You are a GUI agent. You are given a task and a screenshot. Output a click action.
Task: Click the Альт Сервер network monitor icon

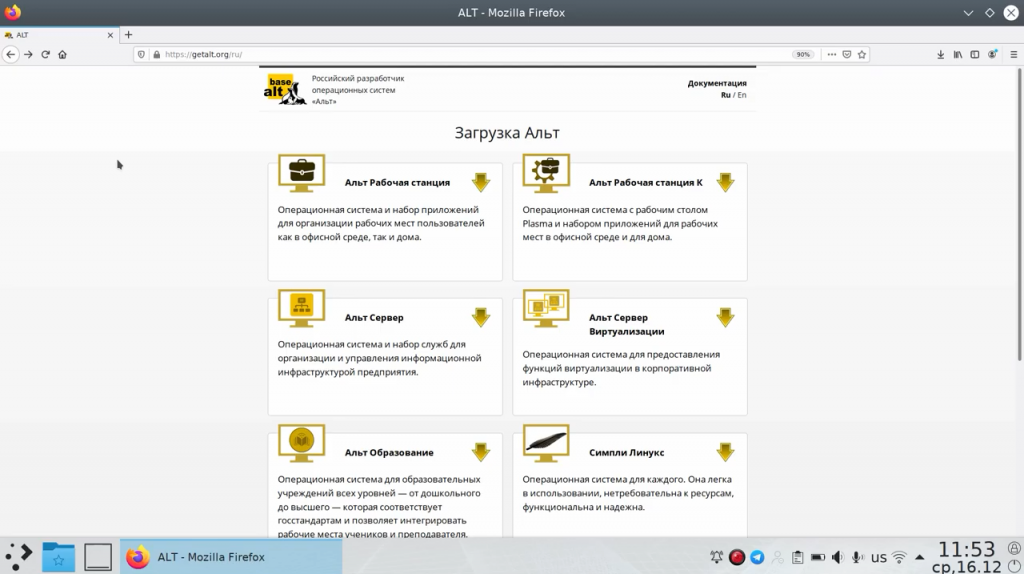pos(302,308)
